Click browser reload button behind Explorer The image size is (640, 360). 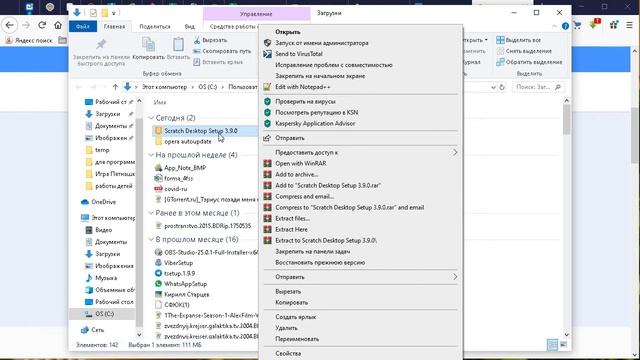42,25
